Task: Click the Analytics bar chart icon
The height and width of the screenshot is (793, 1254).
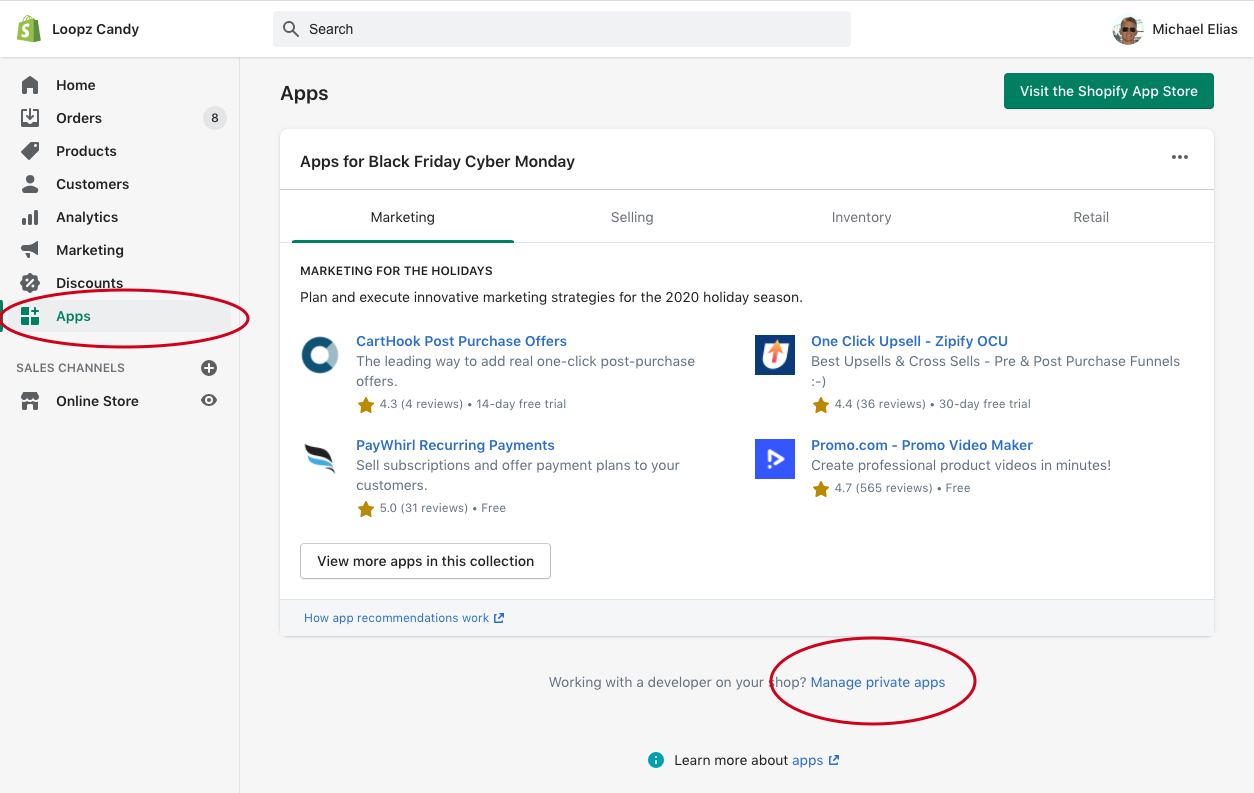Action: (x=30, y=217)
